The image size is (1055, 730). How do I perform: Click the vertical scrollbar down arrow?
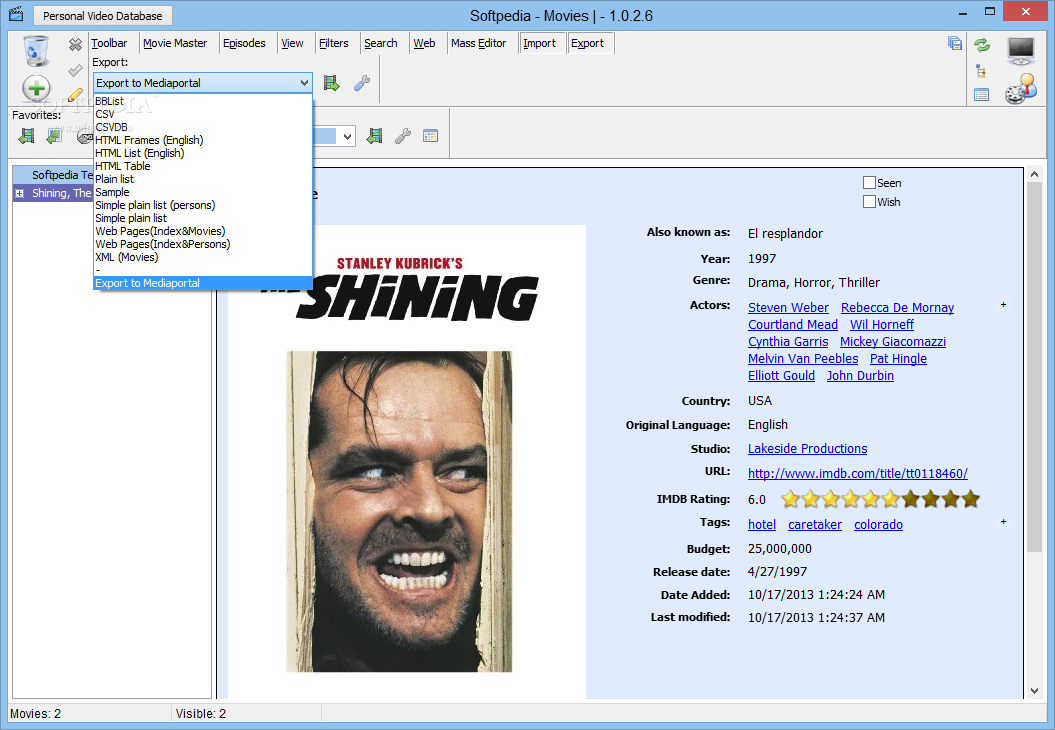tap(1034, 692)
